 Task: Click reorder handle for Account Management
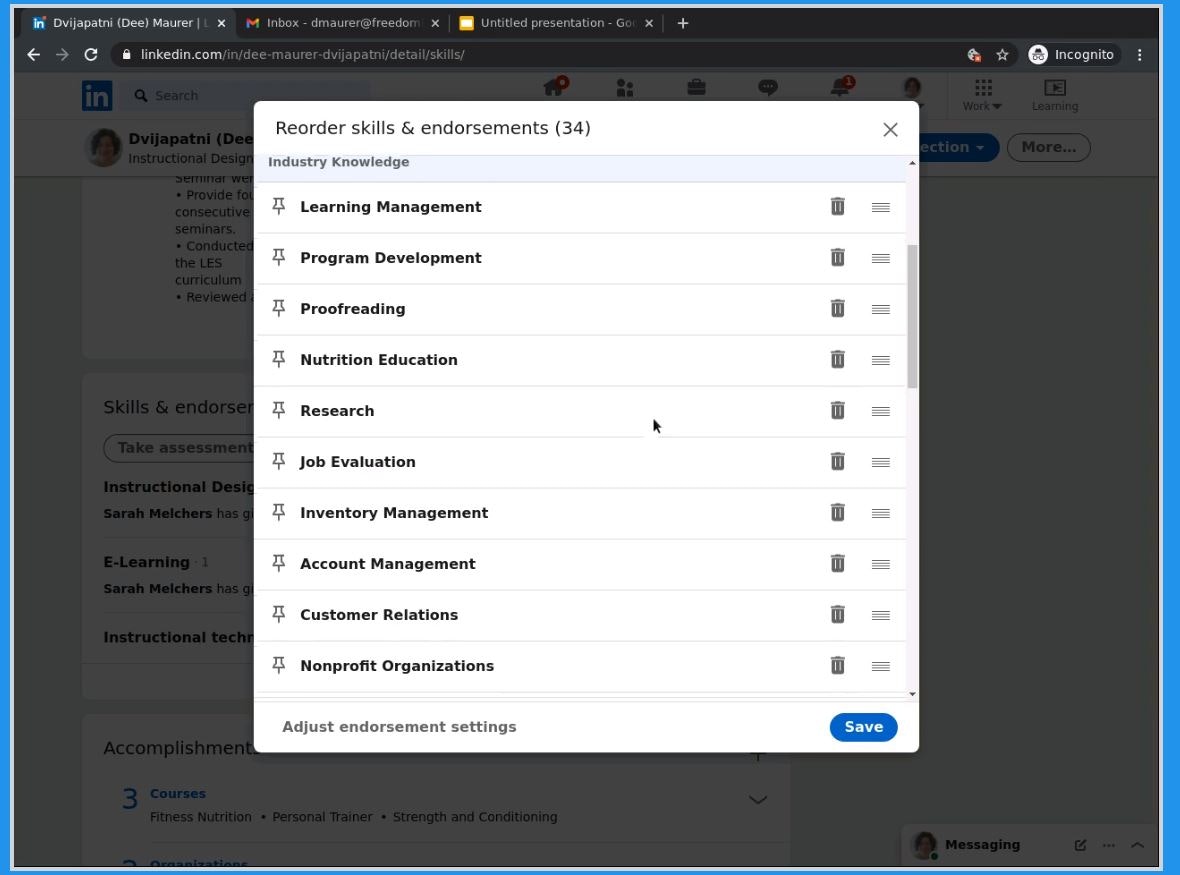[x=880, y=564]
